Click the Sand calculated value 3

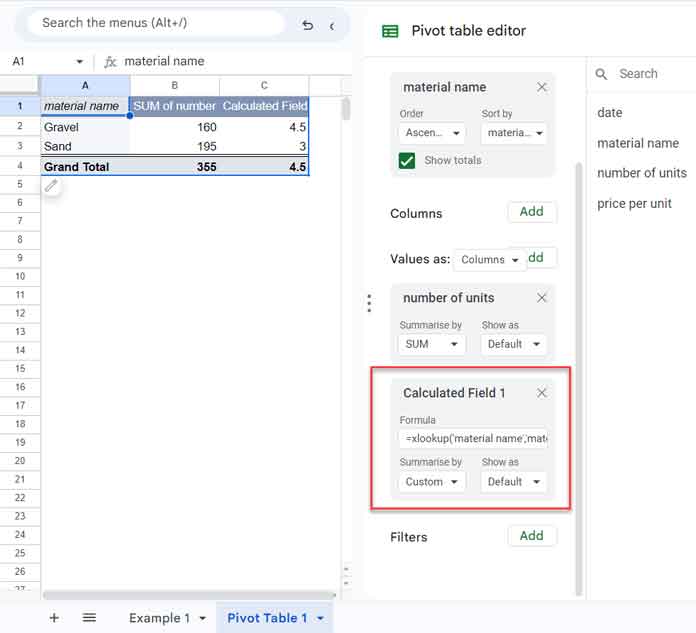click(x=264, y=146)
